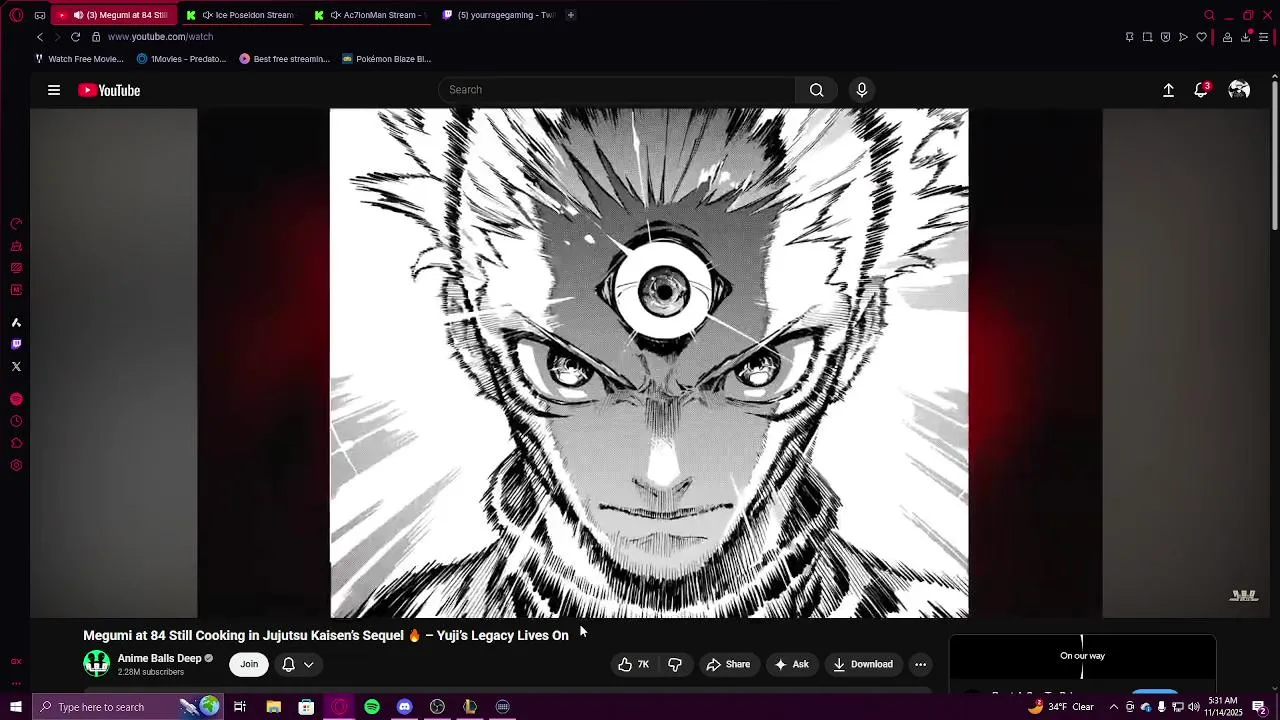Open Pokémon Blaze Bl bookmark

tap(386, 59)
